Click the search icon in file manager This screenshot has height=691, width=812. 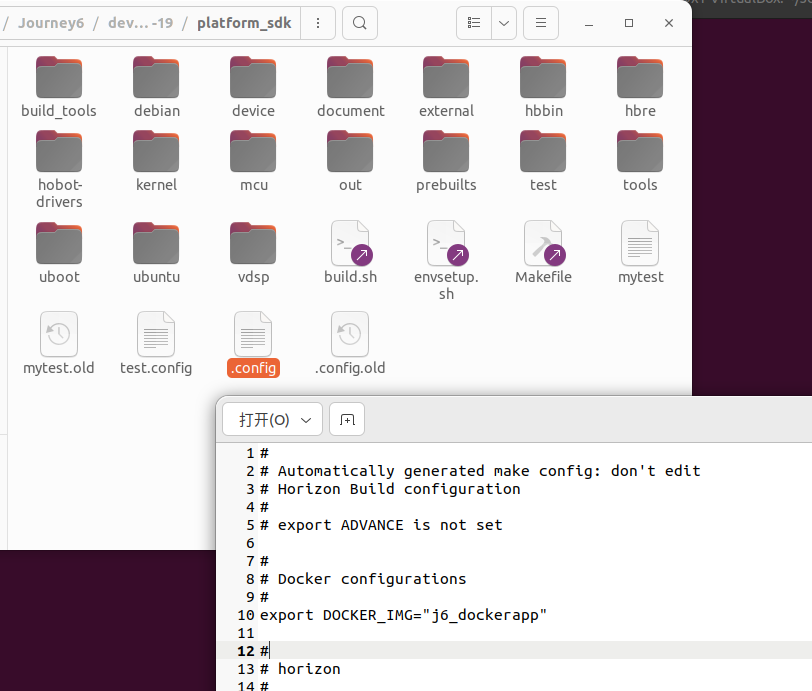pos(360,22)
